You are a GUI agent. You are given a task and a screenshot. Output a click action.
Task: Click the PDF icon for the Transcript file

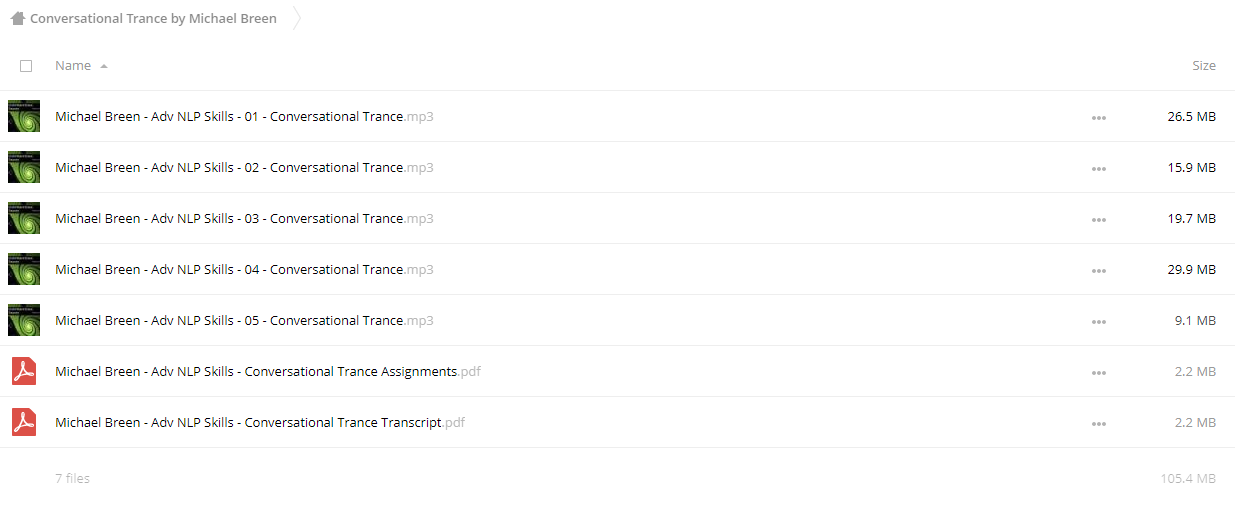coord(24,422)
